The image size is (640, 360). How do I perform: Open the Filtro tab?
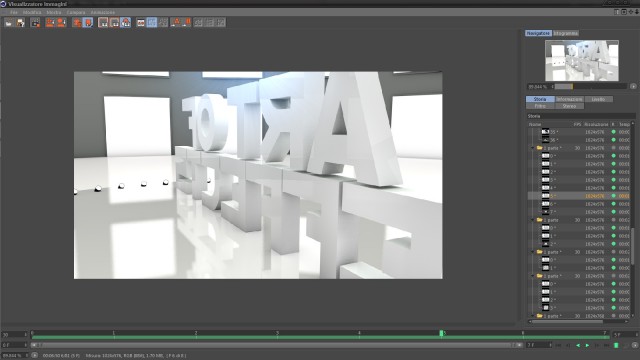coord(540,106)
